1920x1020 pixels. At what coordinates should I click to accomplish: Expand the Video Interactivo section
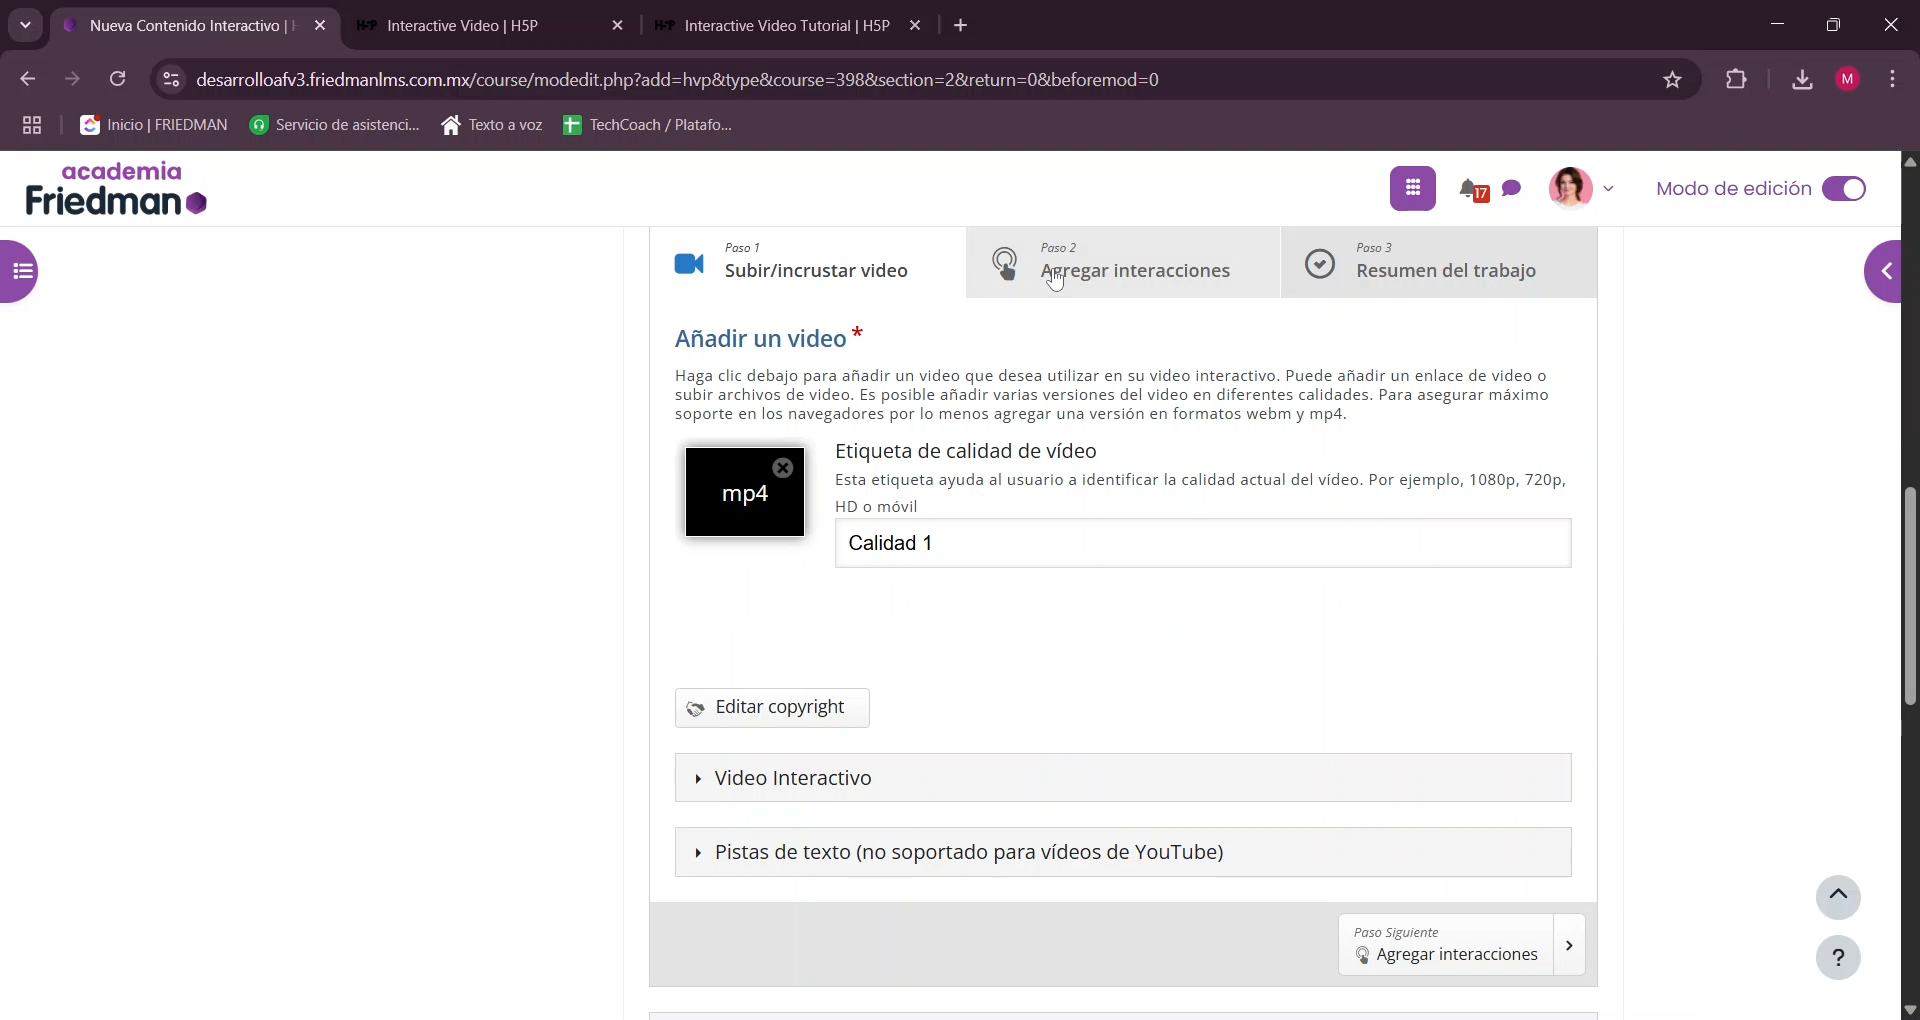pos(1123,778)
